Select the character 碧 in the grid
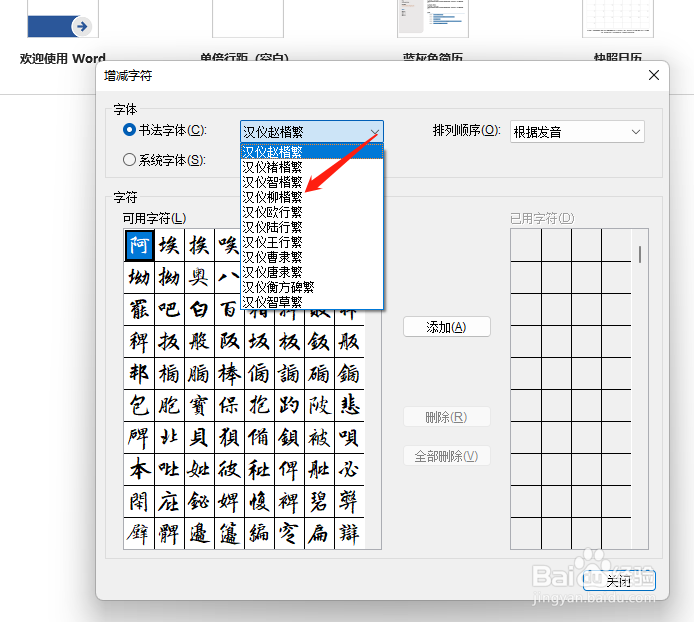Viewport: 694px width, 622px height. (319, 501)
